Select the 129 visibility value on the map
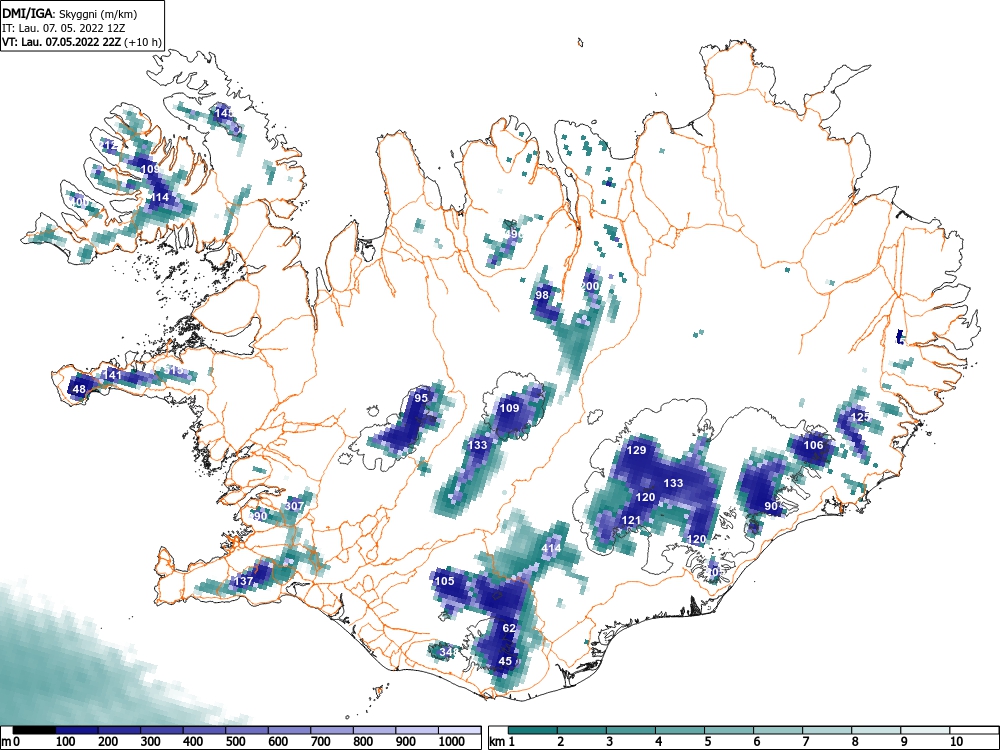This screenshot has width=1000, height=750. (x=636, y=450)
